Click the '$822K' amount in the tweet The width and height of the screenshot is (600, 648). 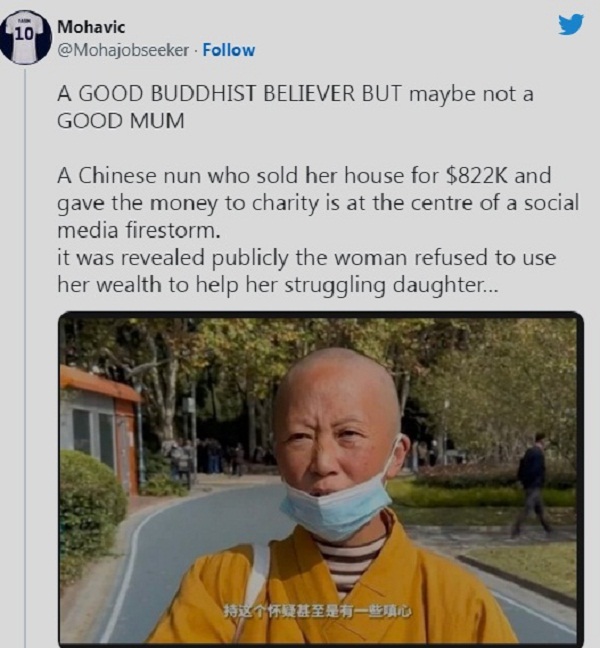click(477, 176)
